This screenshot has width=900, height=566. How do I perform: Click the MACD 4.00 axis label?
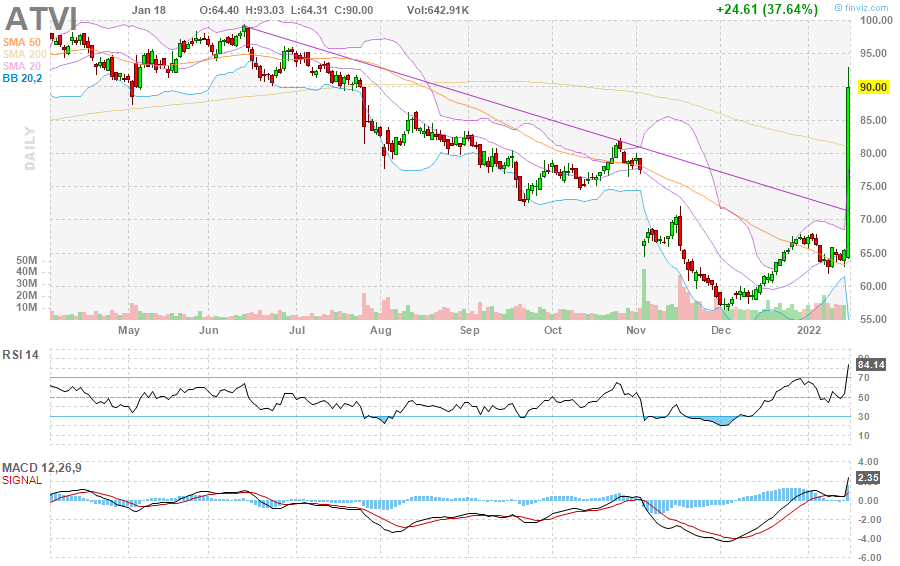[x=869, y=462]
